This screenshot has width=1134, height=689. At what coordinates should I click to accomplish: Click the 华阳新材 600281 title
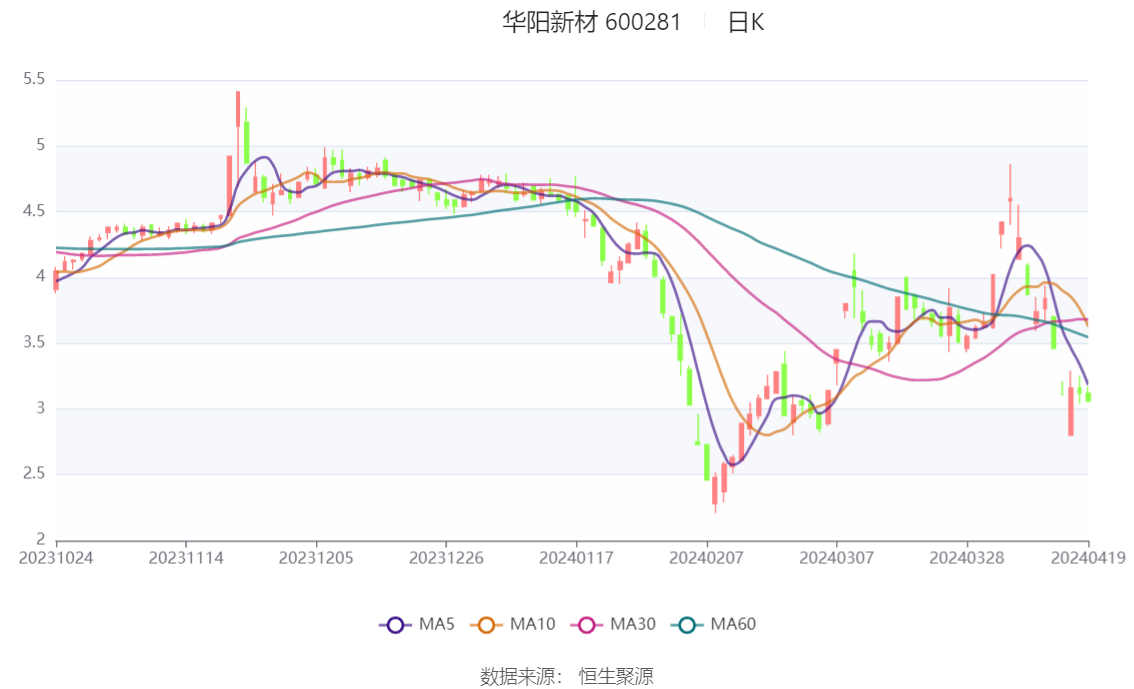click(x=592, y=22)
